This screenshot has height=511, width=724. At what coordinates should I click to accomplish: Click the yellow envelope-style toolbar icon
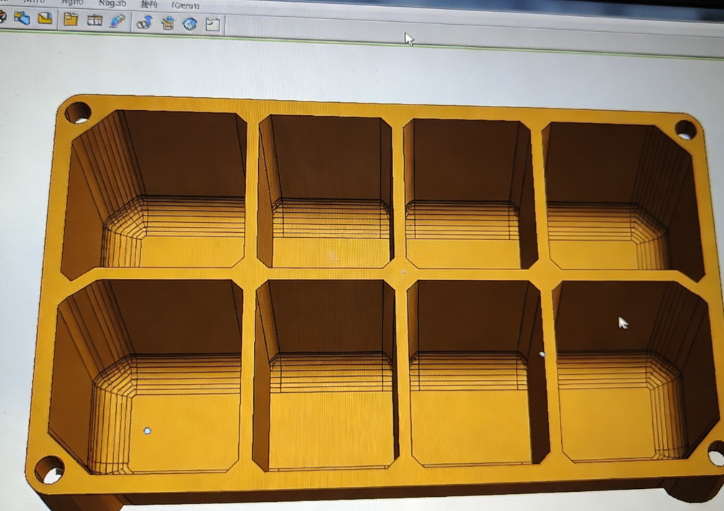(45, 18)
